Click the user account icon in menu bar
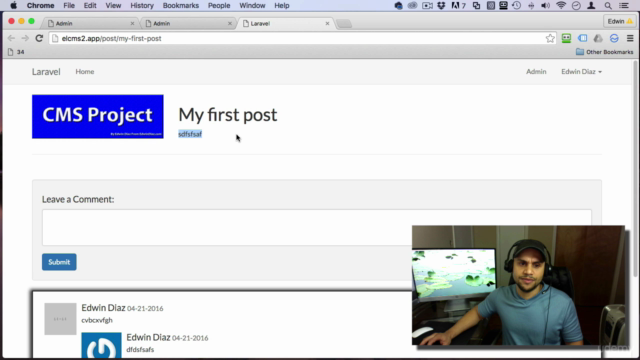This screenshot has width=640, height=360. tap(591, 5)
